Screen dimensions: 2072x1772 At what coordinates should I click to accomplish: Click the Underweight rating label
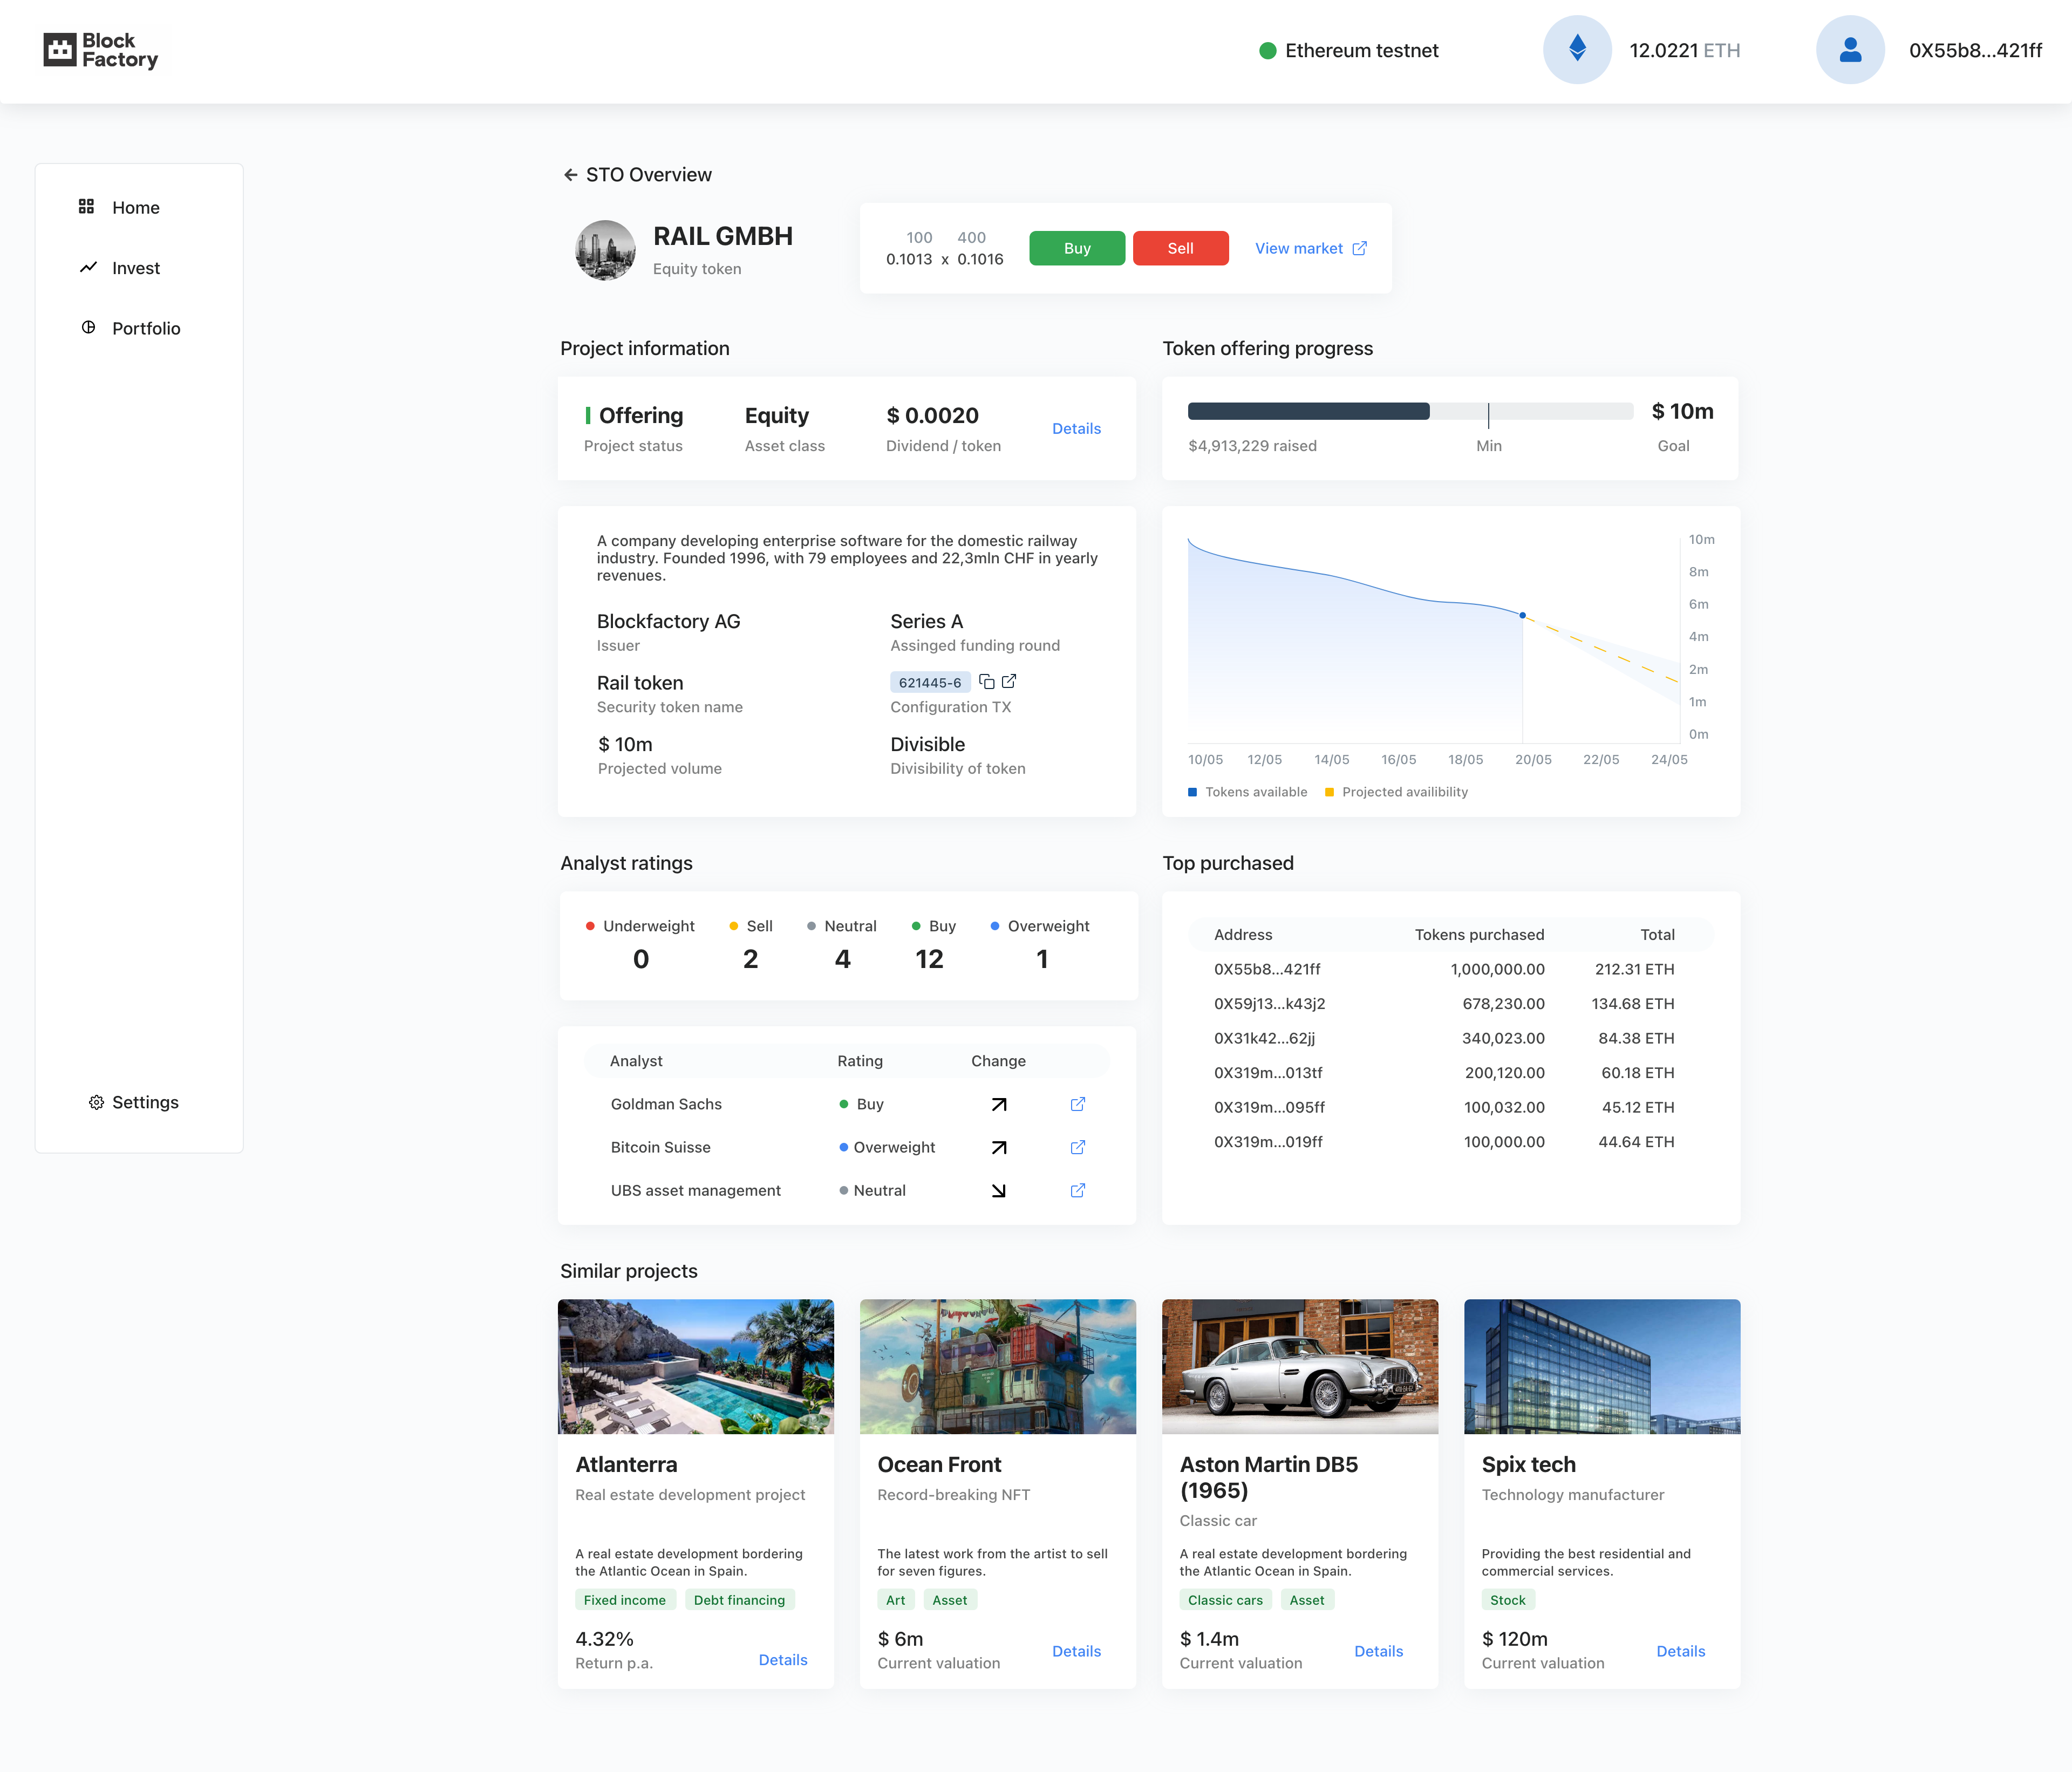click(648, 926)
